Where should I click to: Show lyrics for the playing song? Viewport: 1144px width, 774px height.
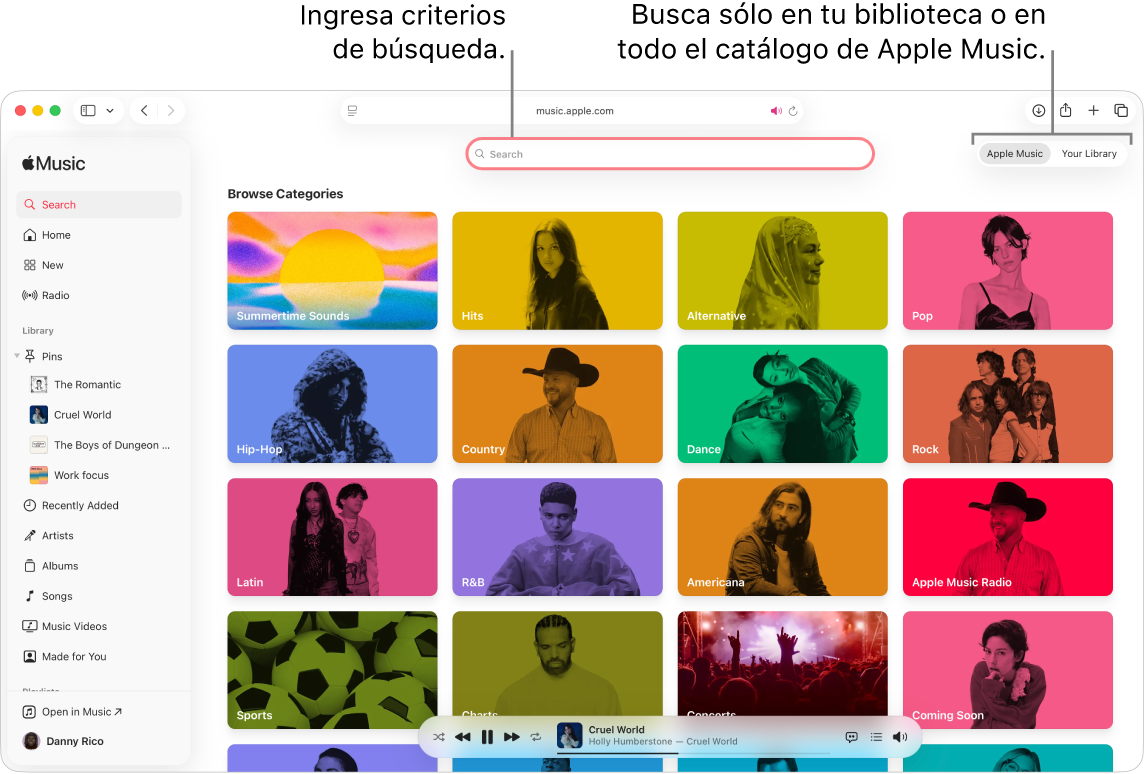pos(851,737)
